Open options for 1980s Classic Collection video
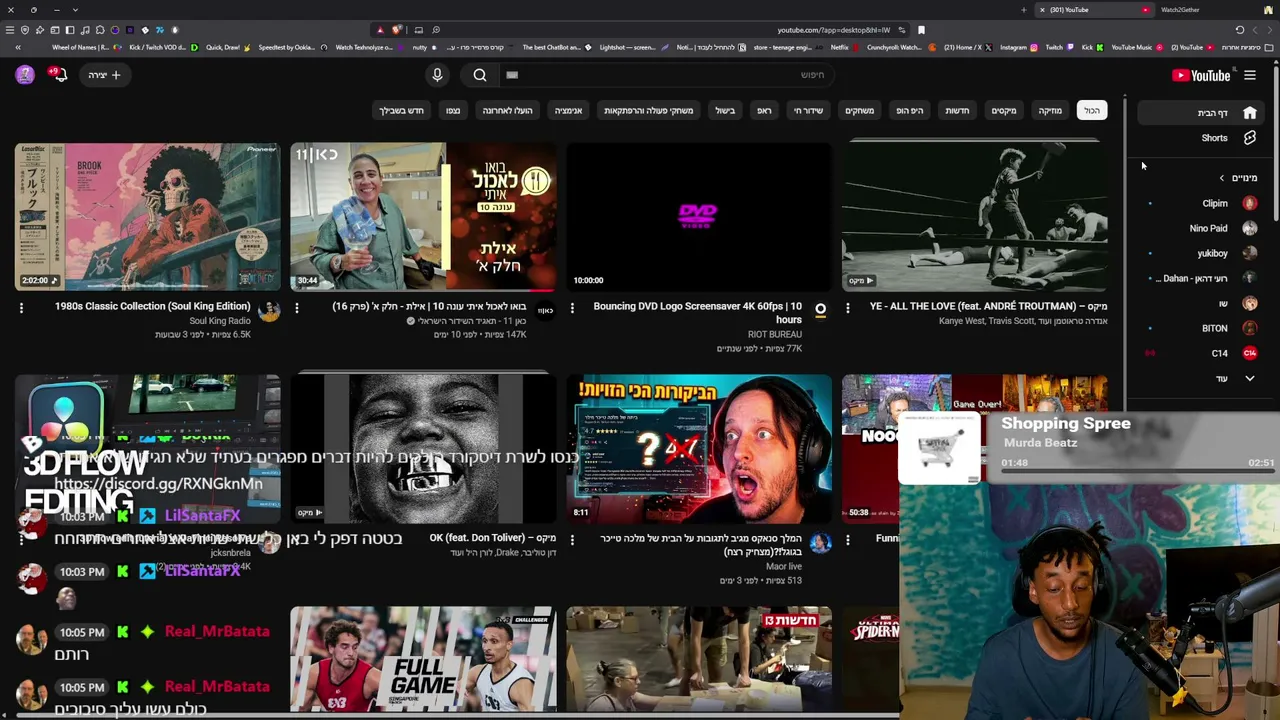This screenshot has height=720, width=1280. [21, 308]
